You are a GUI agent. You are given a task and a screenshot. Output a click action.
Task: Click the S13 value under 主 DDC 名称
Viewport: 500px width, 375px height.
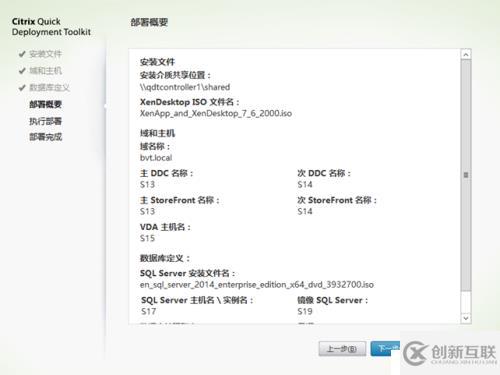(x=147, y=184)
